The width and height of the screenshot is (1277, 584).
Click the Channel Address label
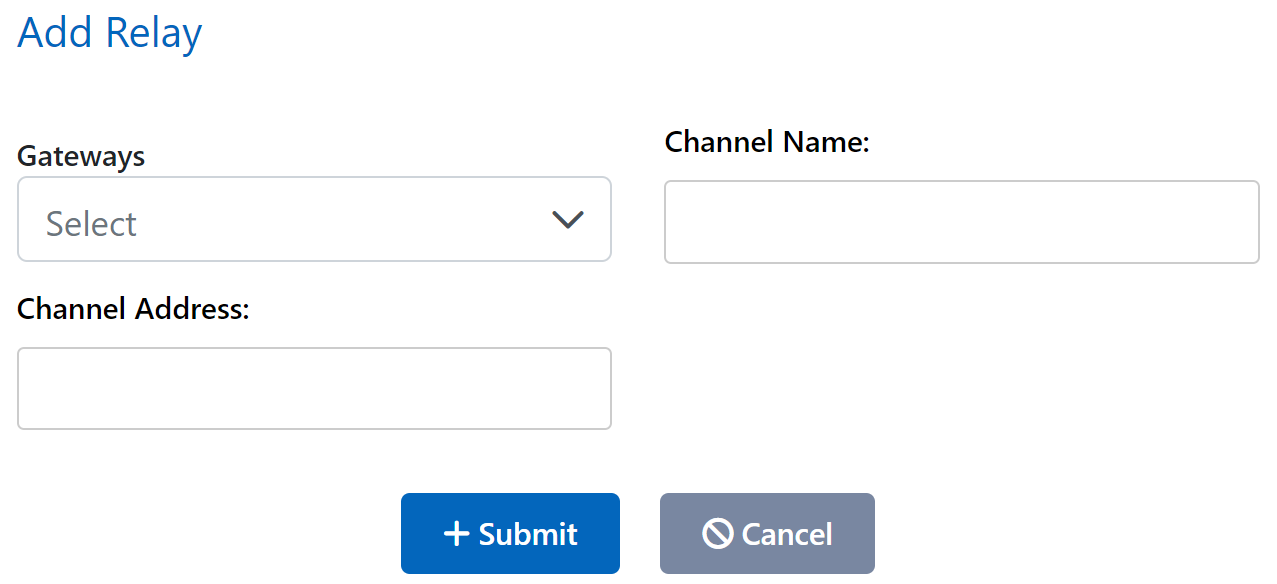(132, 309)
